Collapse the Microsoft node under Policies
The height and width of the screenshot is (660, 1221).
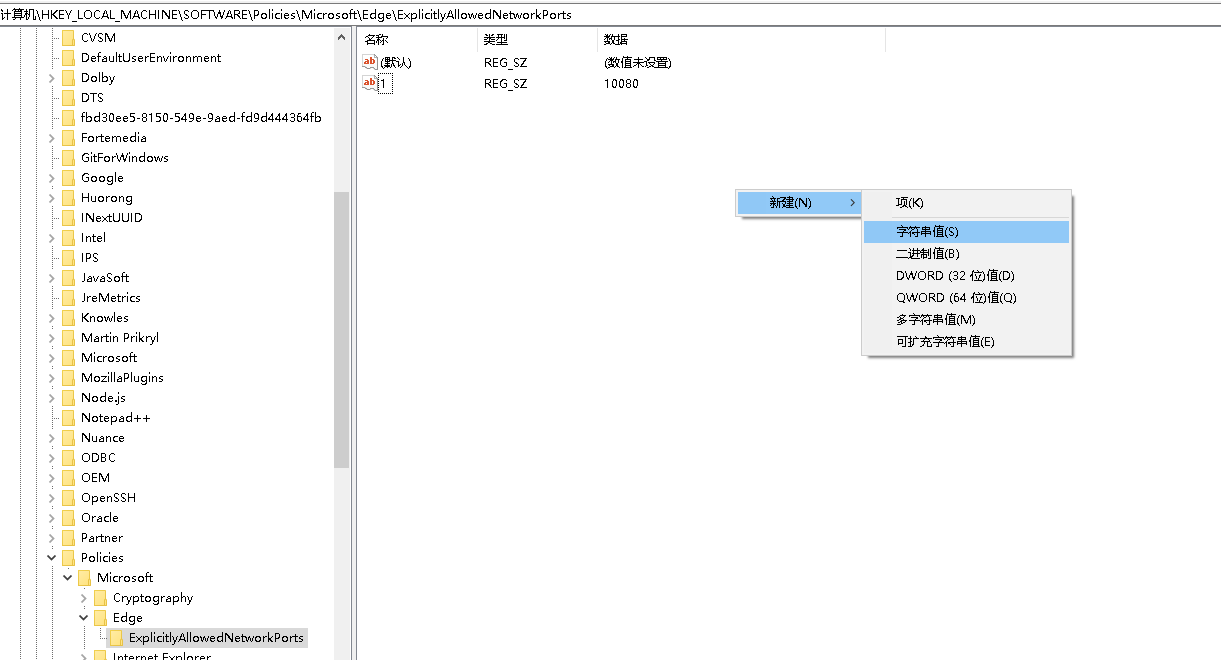coord(67,577)
